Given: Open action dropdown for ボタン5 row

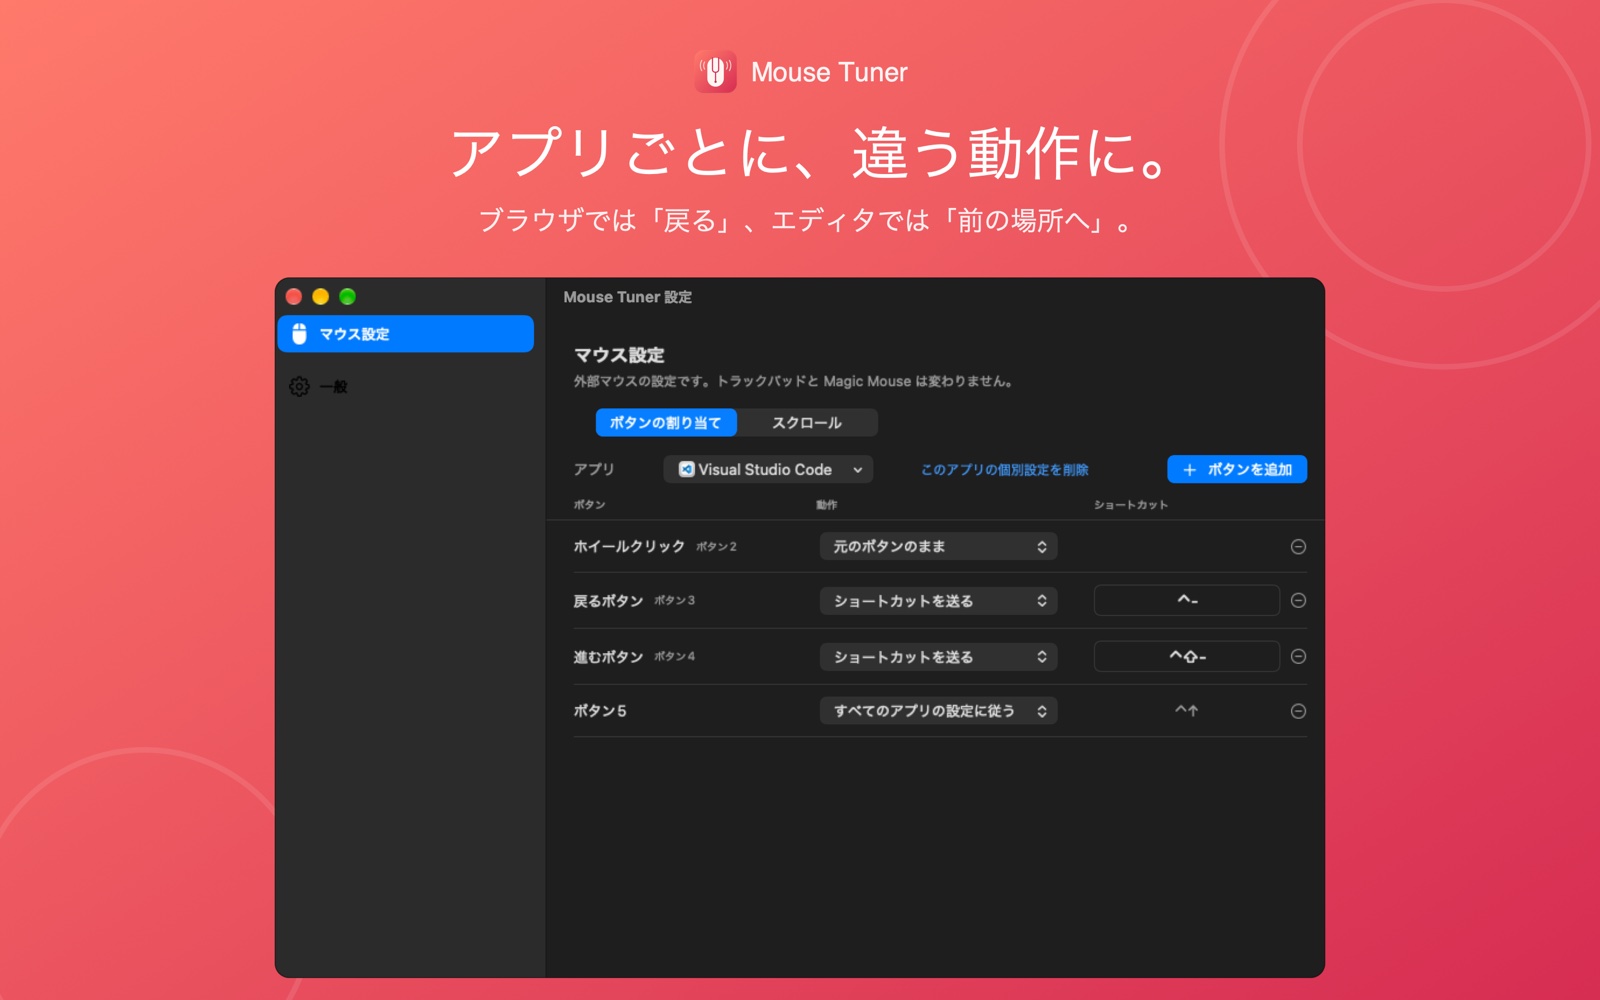Looking at the screenshot, I should [x=939, y=711].
